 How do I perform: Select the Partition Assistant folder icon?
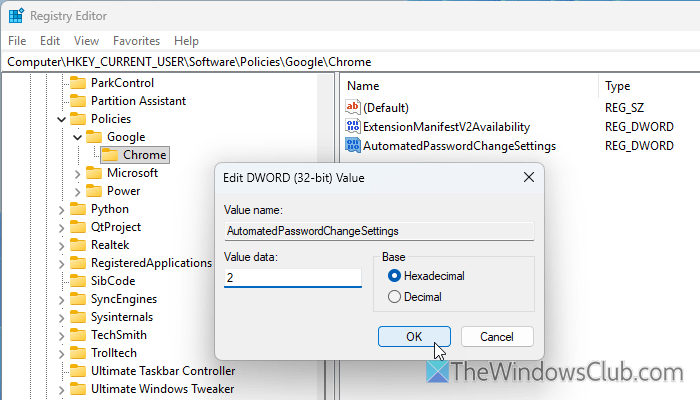coord(78,101)
